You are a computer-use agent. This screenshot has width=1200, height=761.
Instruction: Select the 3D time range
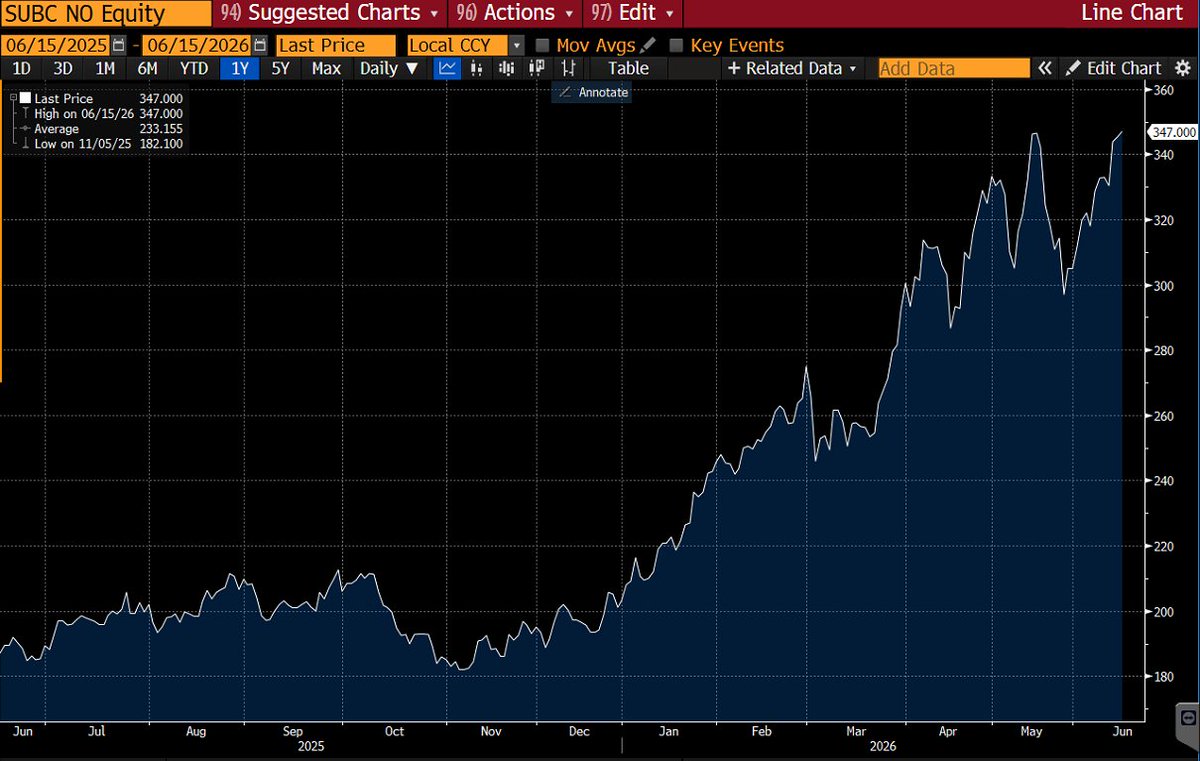coord(62,68)
